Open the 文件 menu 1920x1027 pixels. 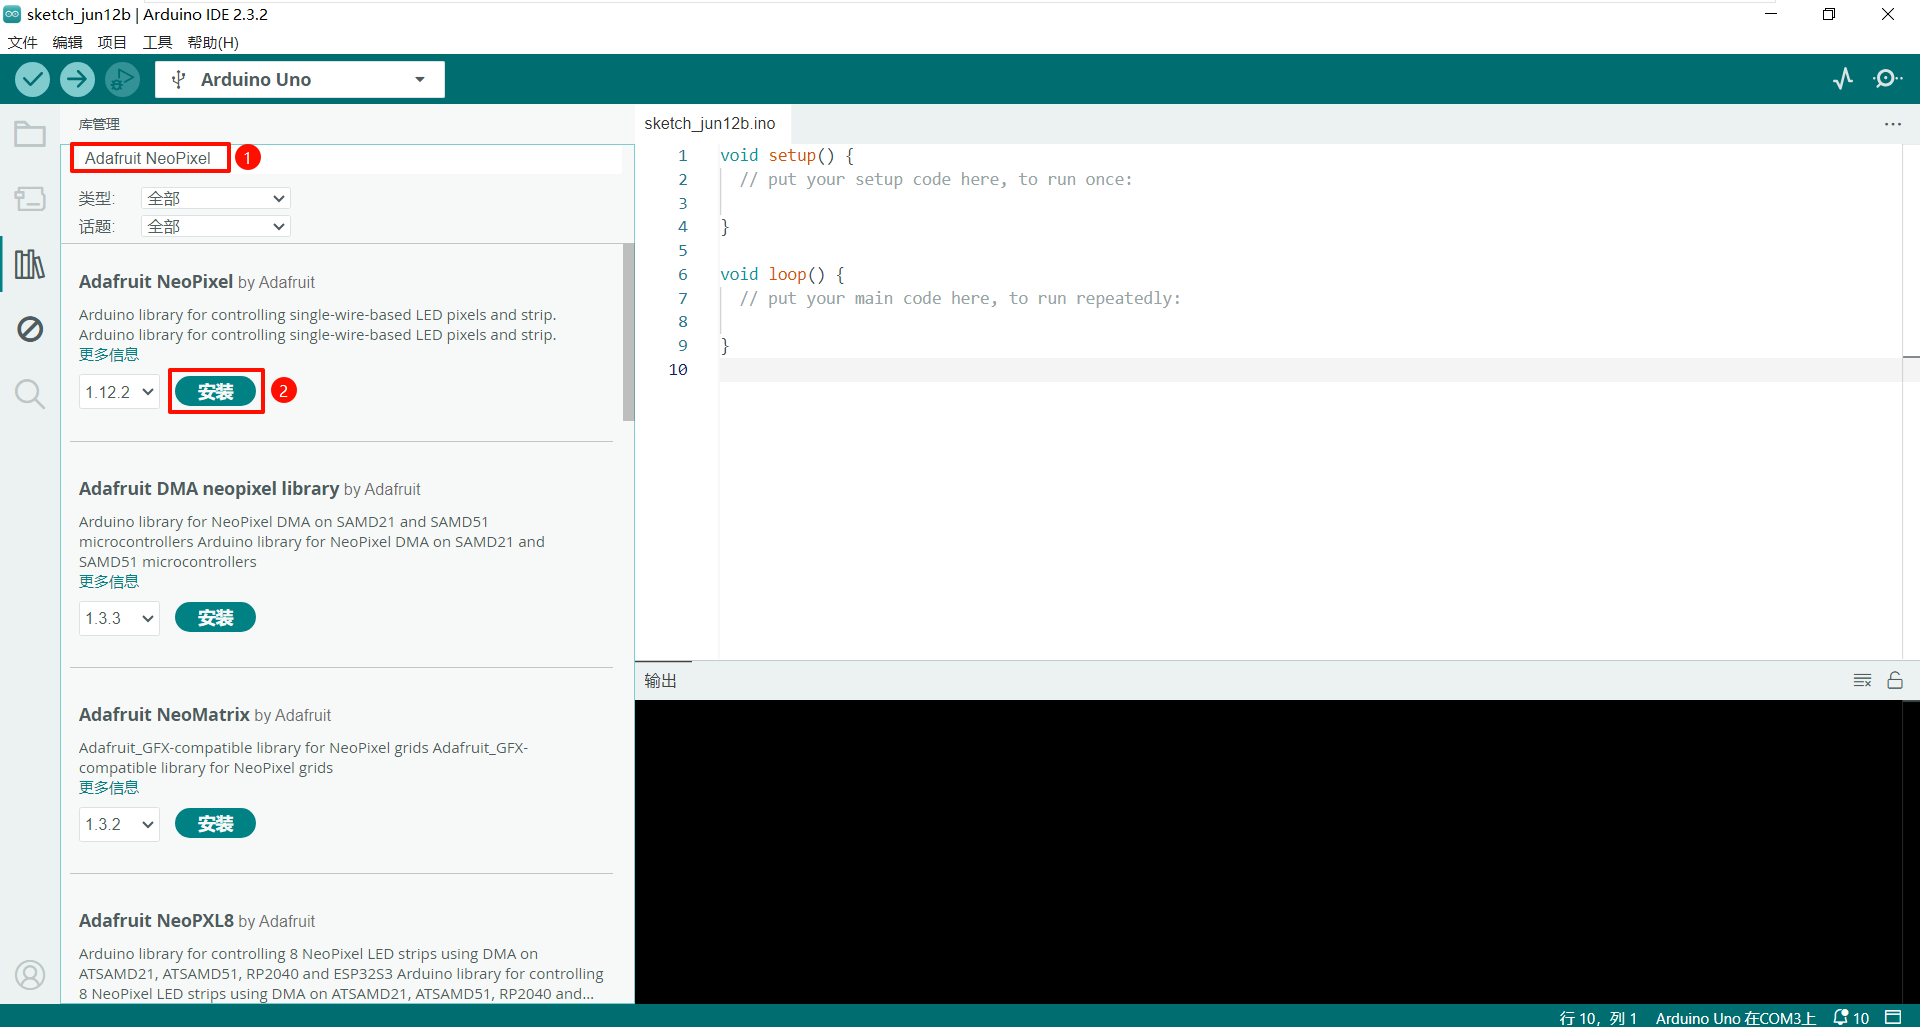pyautogui.click(x=22, y=42)
